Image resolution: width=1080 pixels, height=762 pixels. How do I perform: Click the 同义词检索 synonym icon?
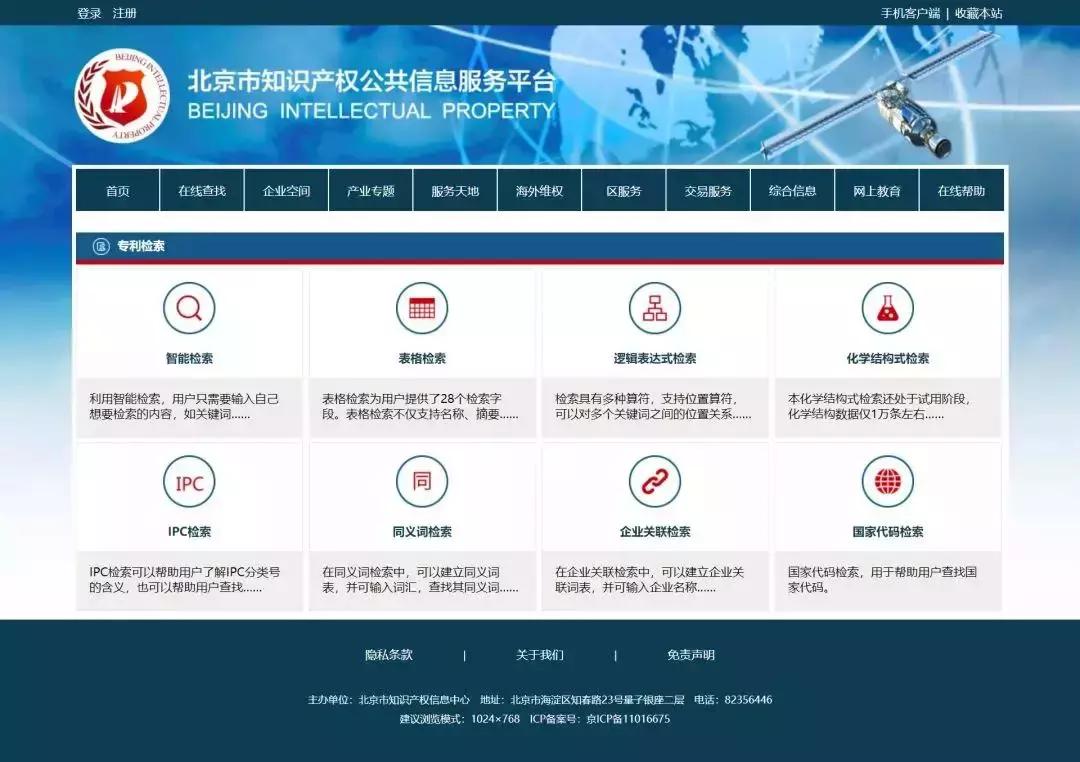(x=421, y=481)
